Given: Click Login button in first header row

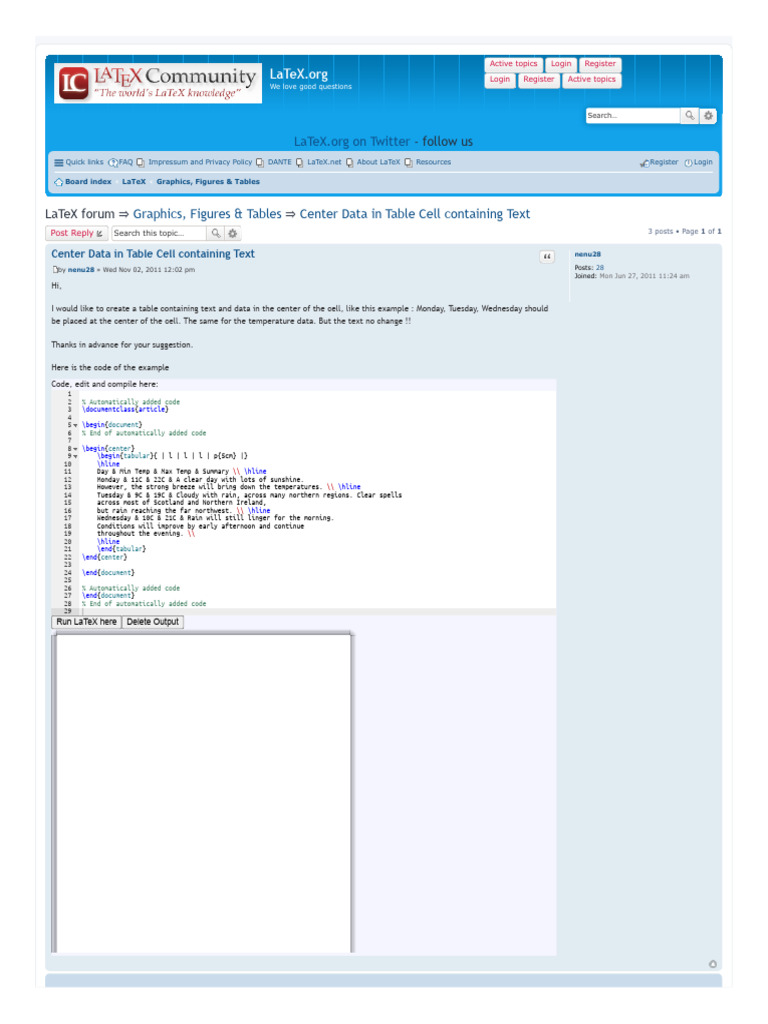Looking at the screenshot, I should click(560, 64).
